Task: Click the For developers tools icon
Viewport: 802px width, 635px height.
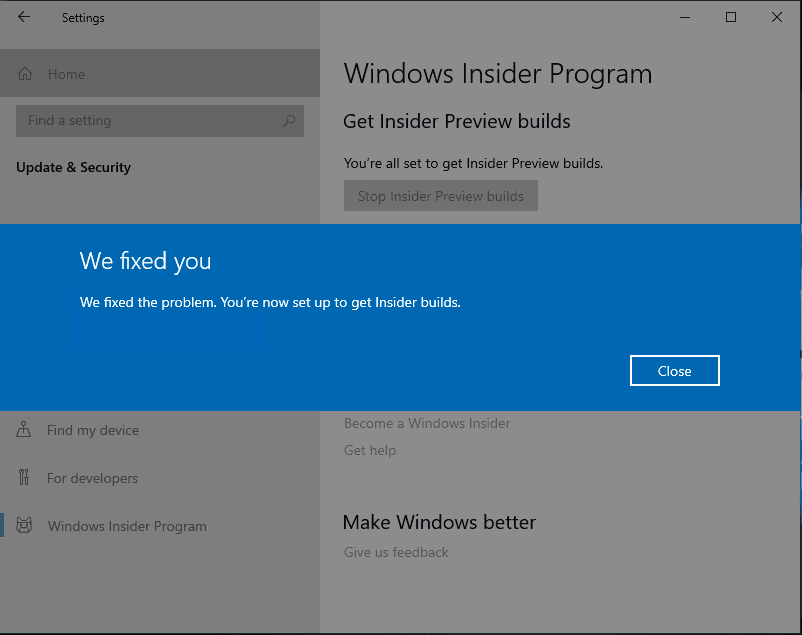Action: tap(23, 478)
